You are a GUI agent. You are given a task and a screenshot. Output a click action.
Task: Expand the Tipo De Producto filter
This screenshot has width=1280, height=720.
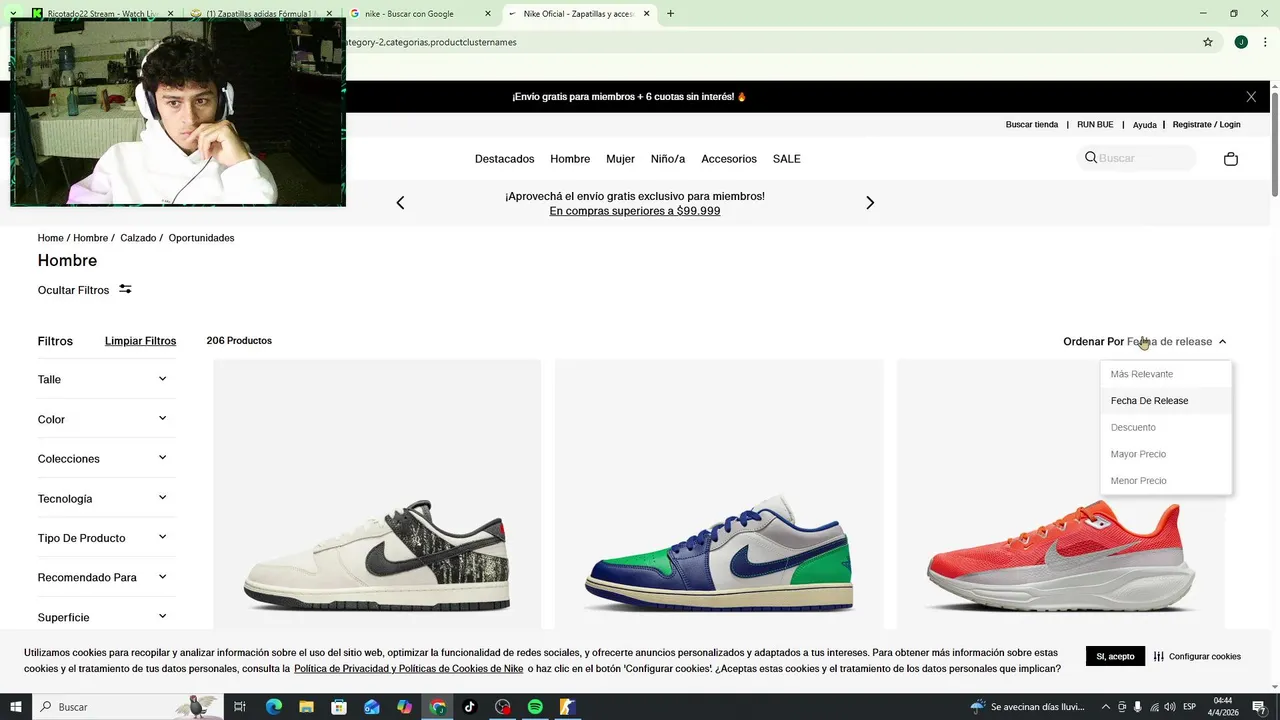click(x=106, y=538)
